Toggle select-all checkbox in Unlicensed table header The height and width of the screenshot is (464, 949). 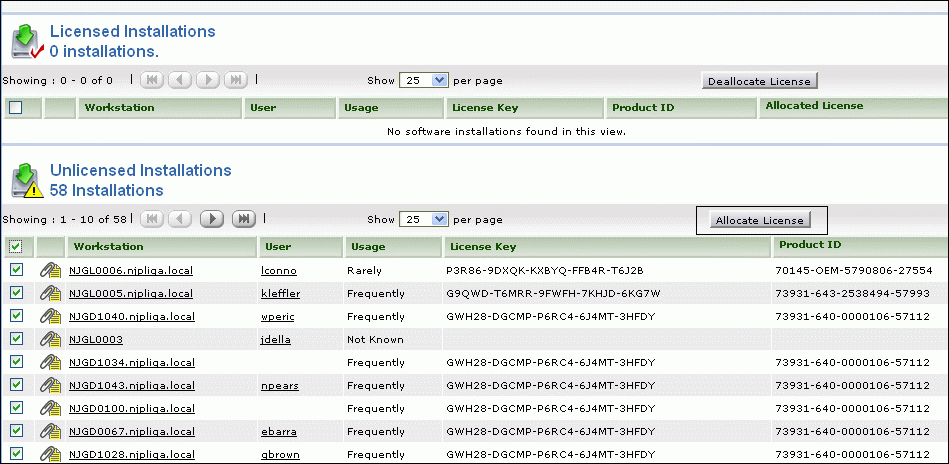pyautogui.click(x=16, y=246)
